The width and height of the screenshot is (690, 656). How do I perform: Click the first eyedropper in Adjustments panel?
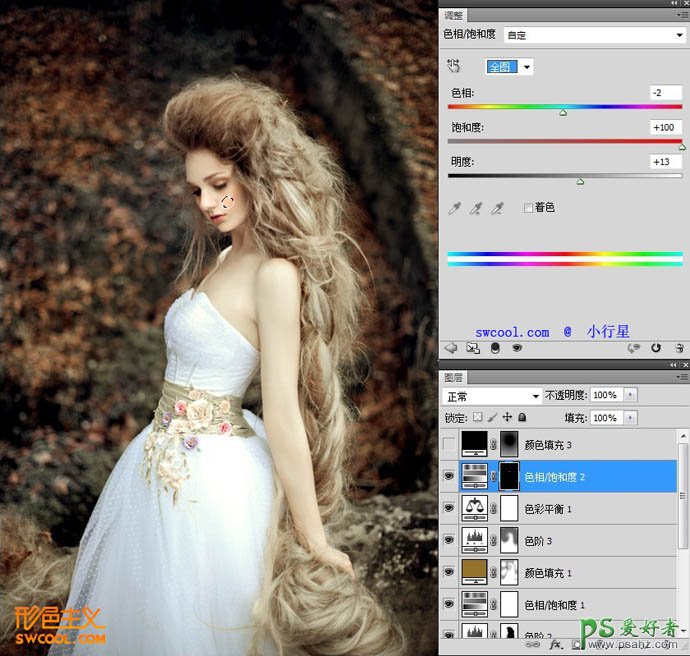pyautogui.click(x=455, y=208)
